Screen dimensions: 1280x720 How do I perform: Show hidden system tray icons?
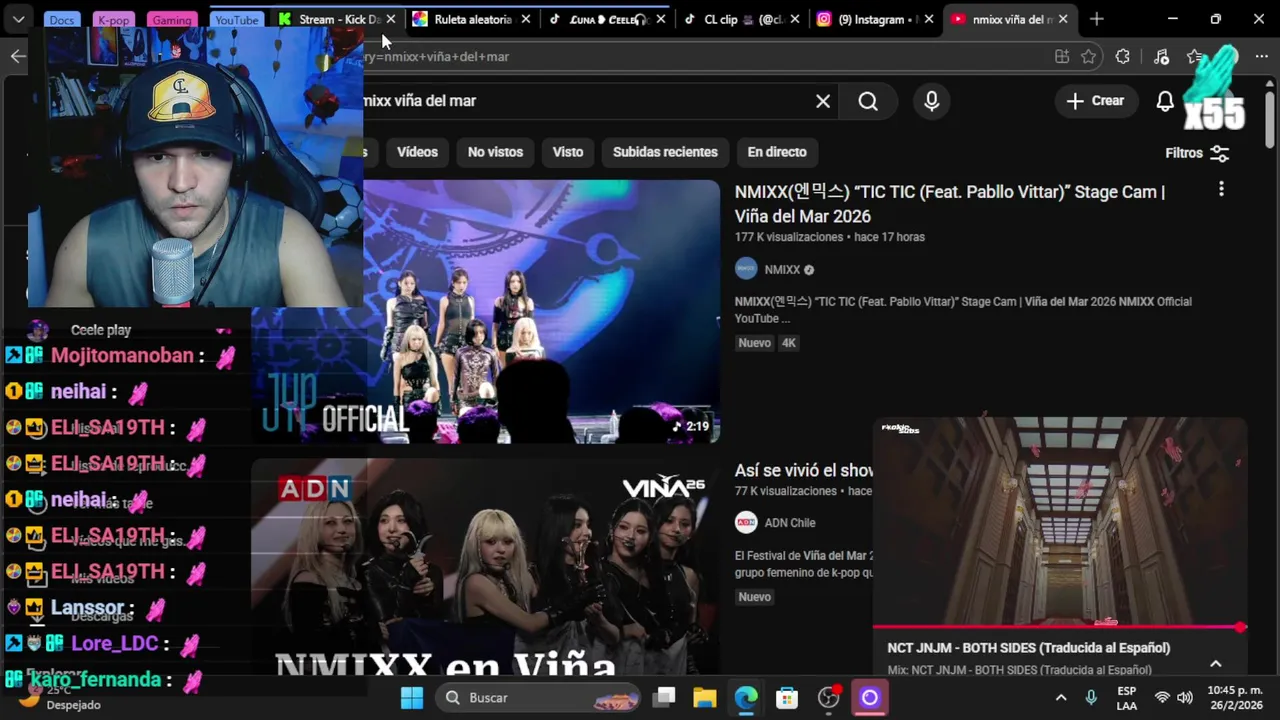pos(1061,697)
